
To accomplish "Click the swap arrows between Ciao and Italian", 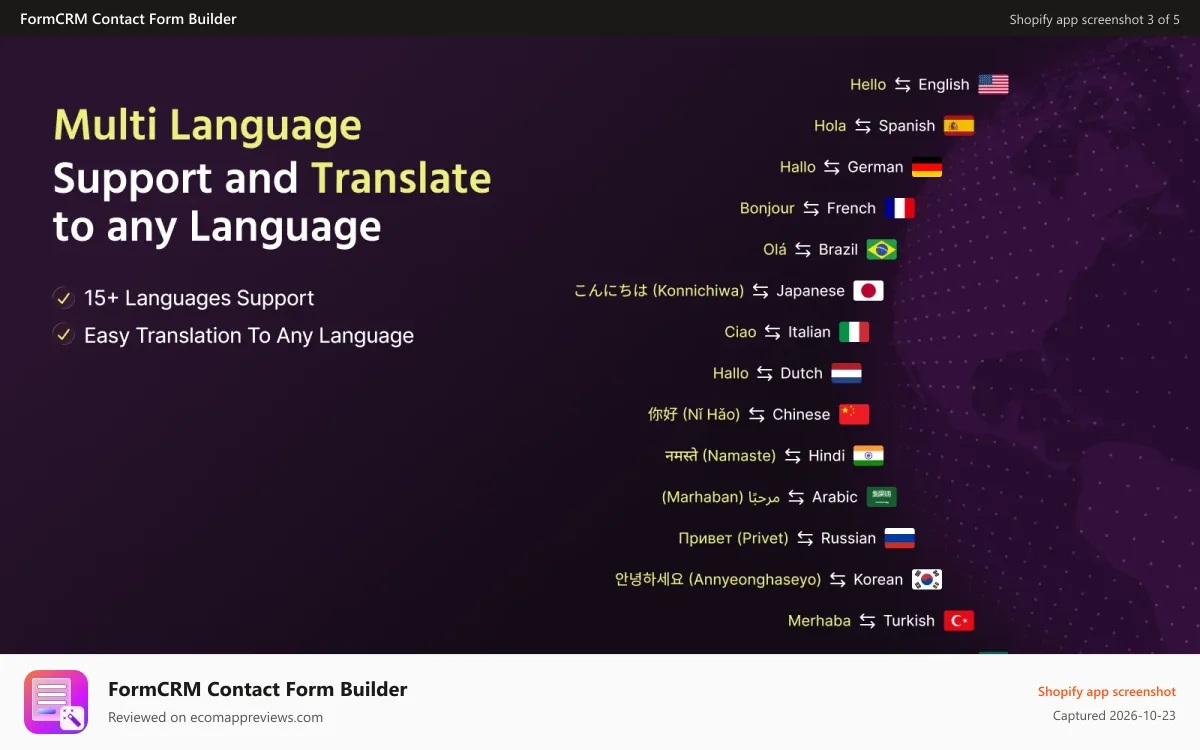I will click(772, 332).
